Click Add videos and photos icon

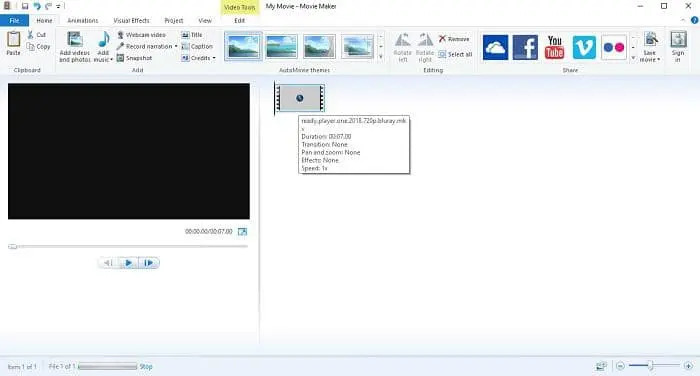[75, 39]
